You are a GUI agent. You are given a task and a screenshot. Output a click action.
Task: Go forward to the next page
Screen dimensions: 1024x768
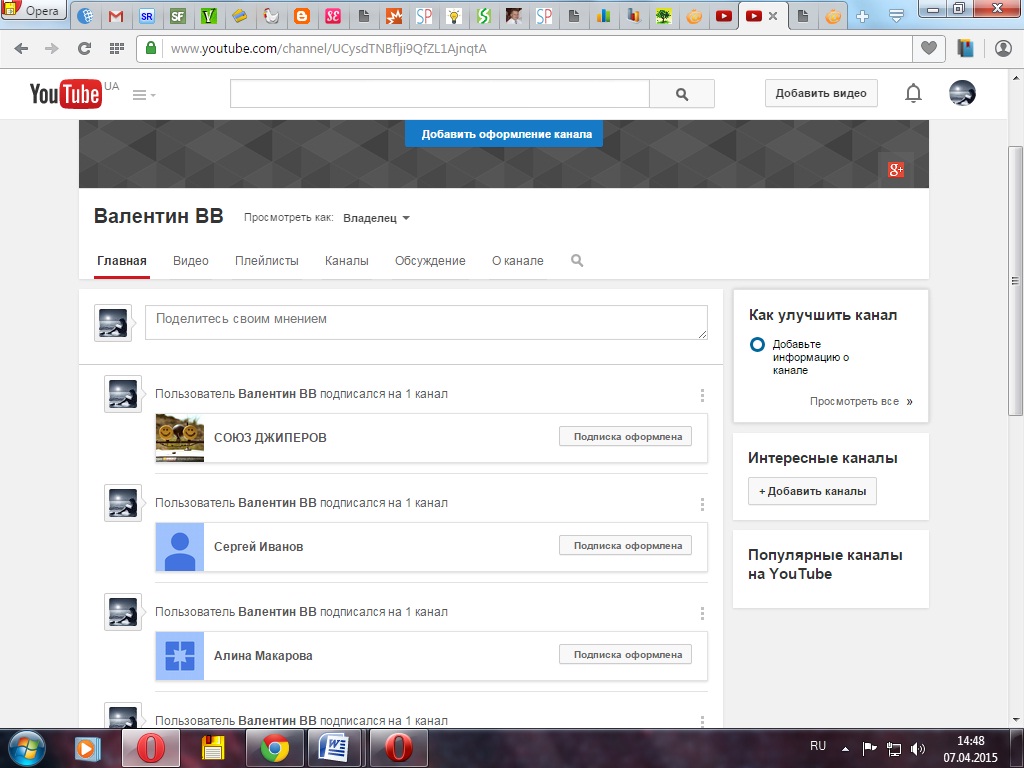(52, 48)
